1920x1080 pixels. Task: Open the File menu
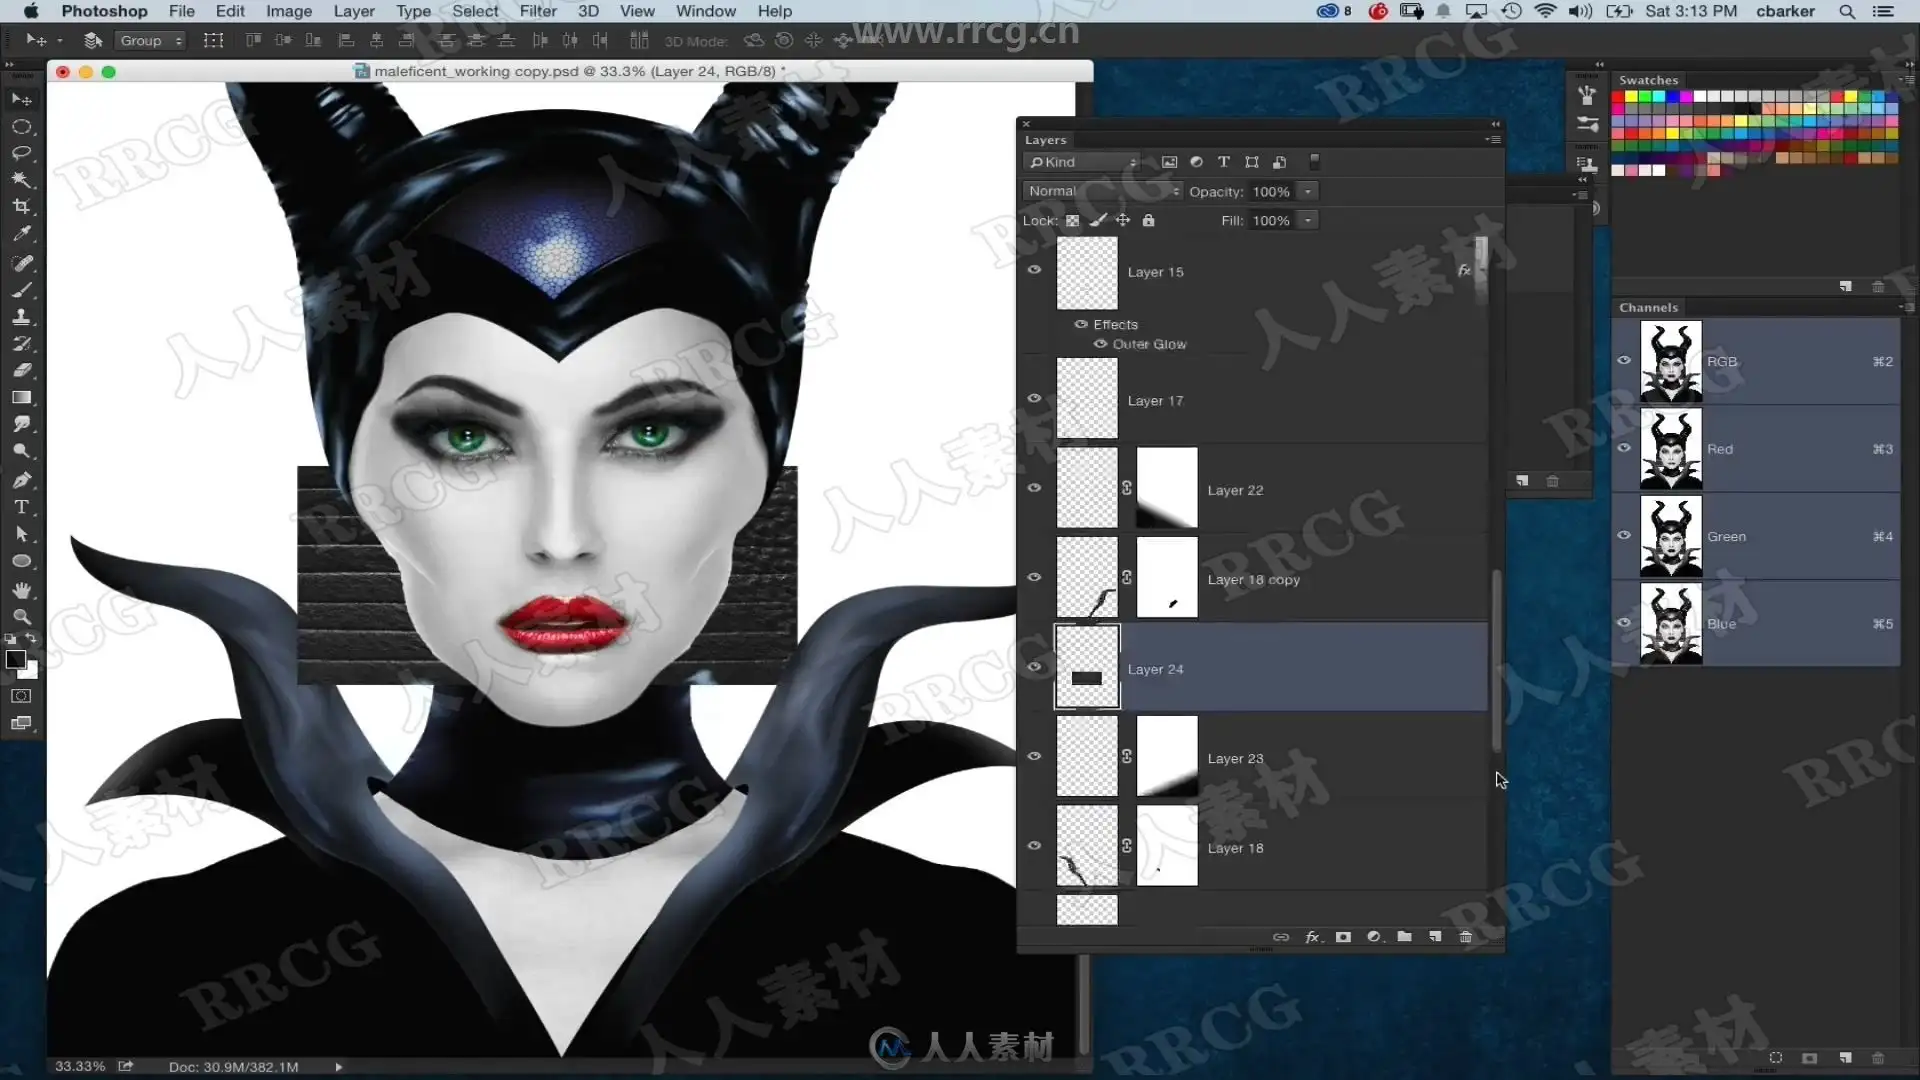pyautogui.click(x=182, y=11)
